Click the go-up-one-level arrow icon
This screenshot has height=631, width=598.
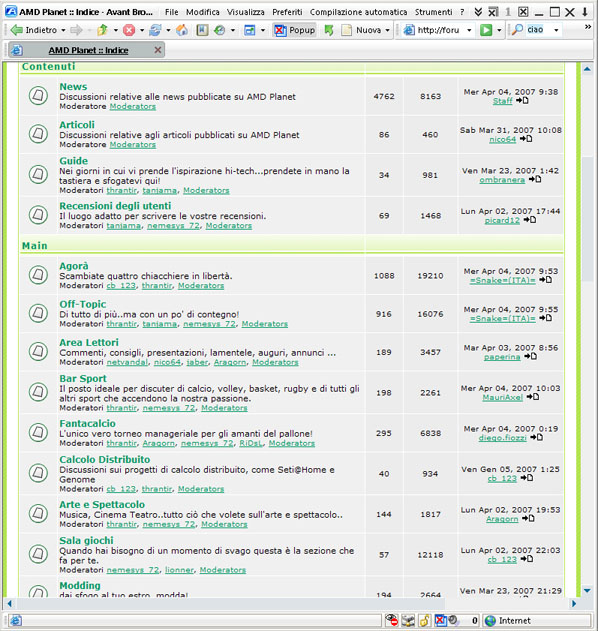click(x=103, y=30)
